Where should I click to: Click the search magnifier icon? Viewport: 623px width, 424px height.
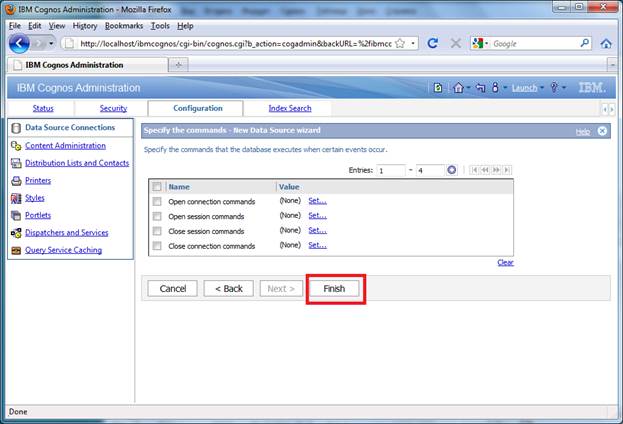pyautogui.click(x=584, y=43)
